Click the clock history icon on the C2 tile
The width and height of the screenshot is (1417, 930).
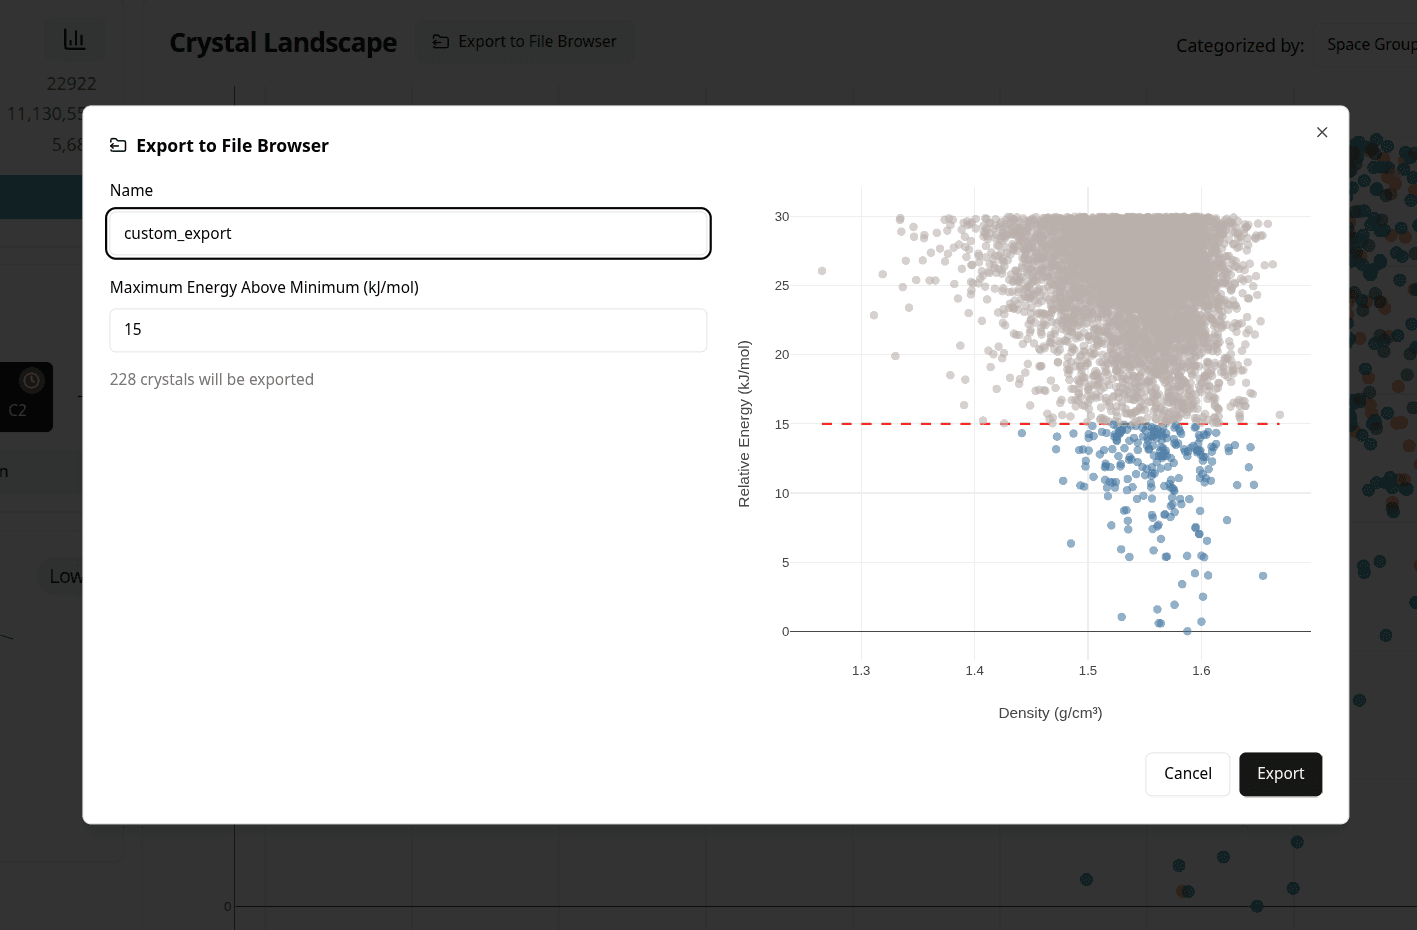(x=29, y=380)
